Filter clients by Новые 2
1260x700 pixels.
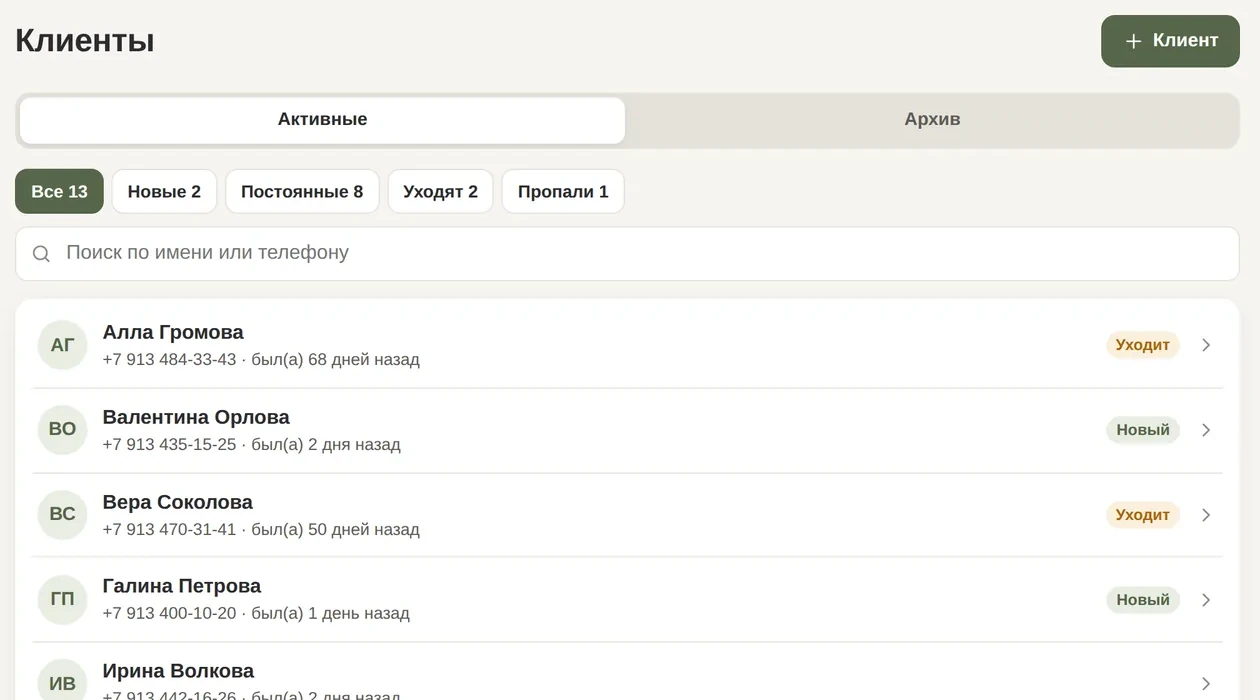(x=164, y=191)
